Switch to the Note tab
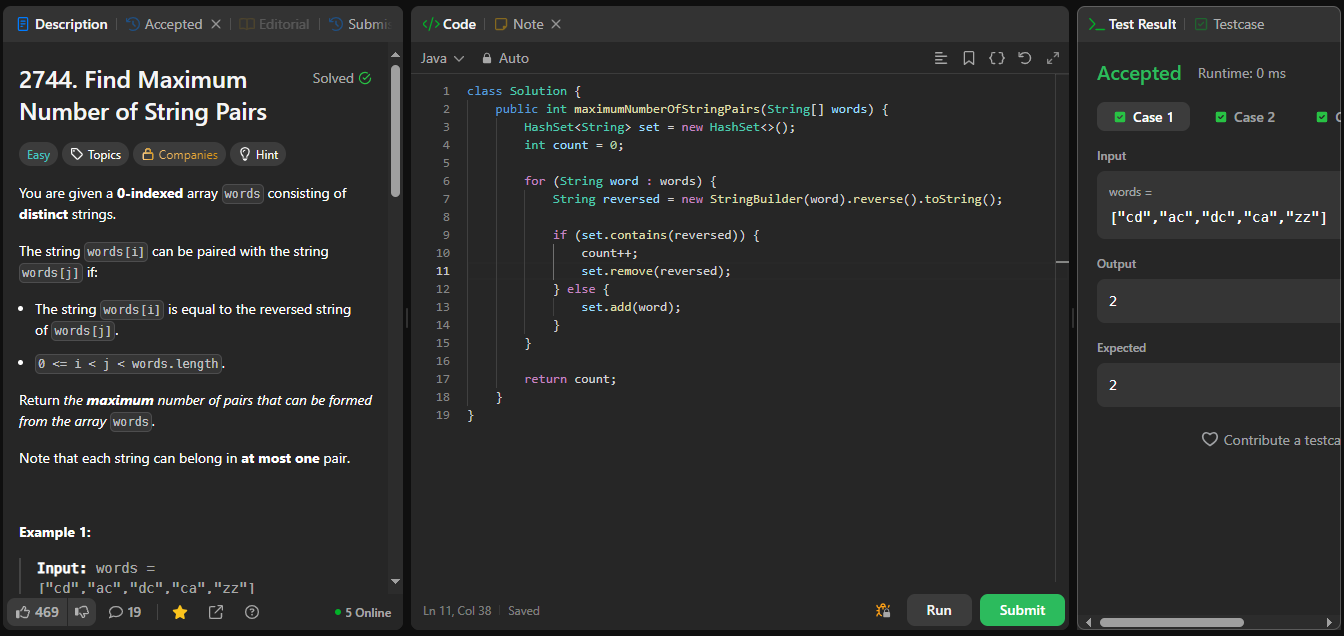The height and width of the screenshot is (636, 1344). coord(519,24)
